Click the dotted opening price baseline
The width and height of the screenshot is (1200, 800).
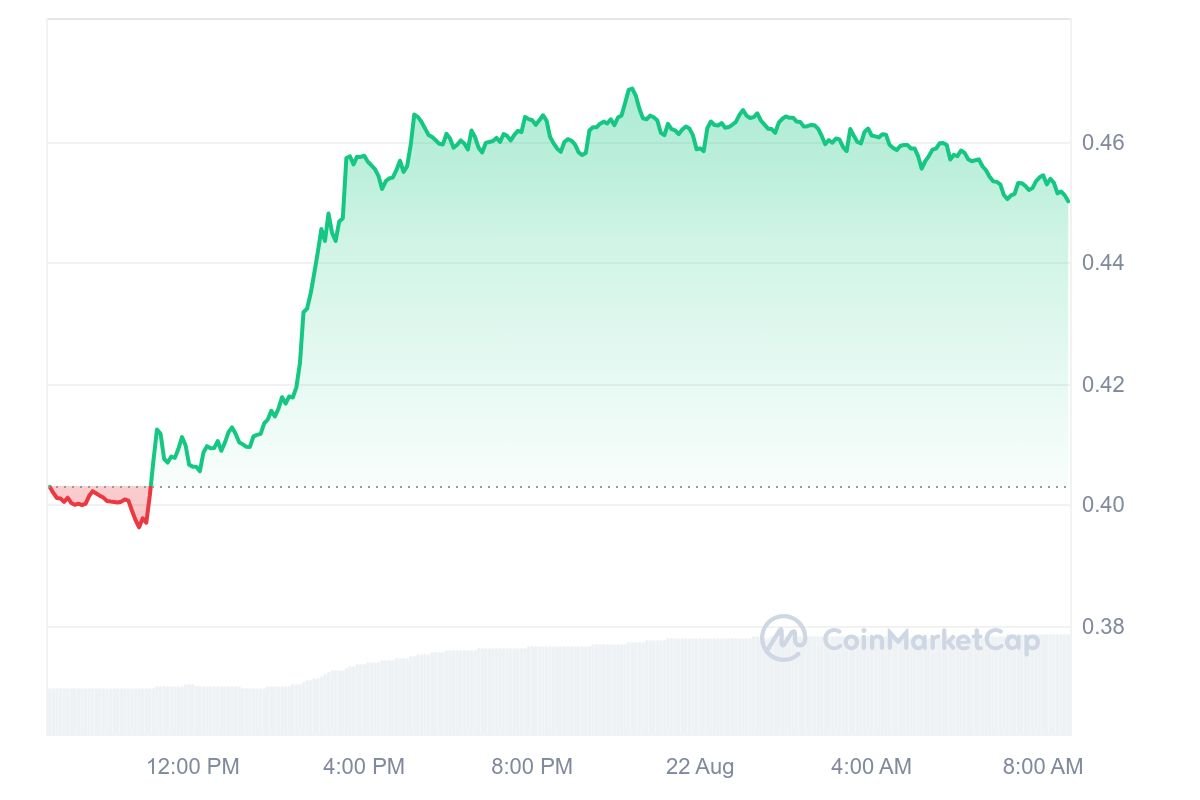[560, 487]
